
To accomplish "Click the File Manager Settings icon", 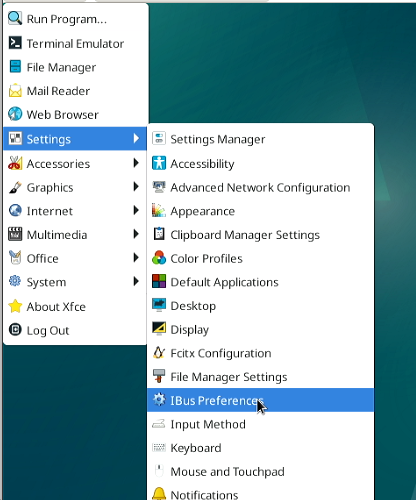I will point(159,376).
